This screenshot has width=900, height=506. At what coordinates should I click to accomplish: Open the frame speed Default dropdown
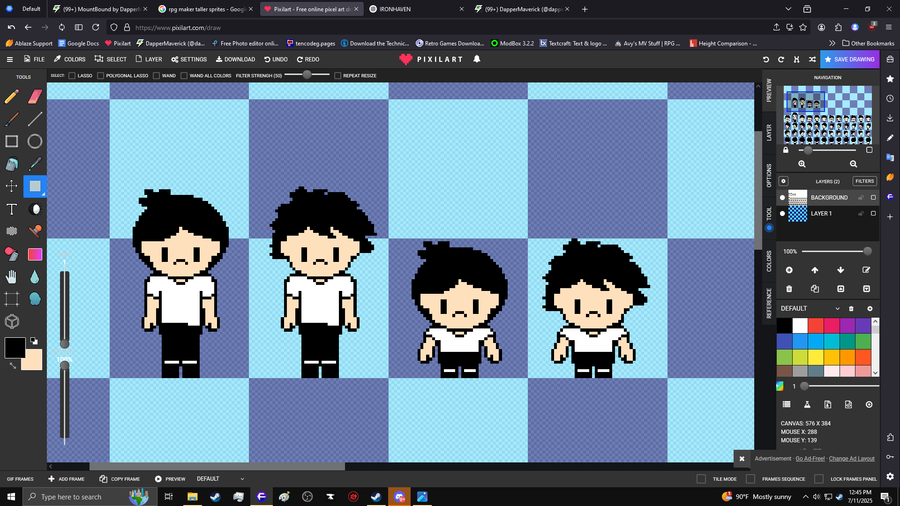coord(221,479)
